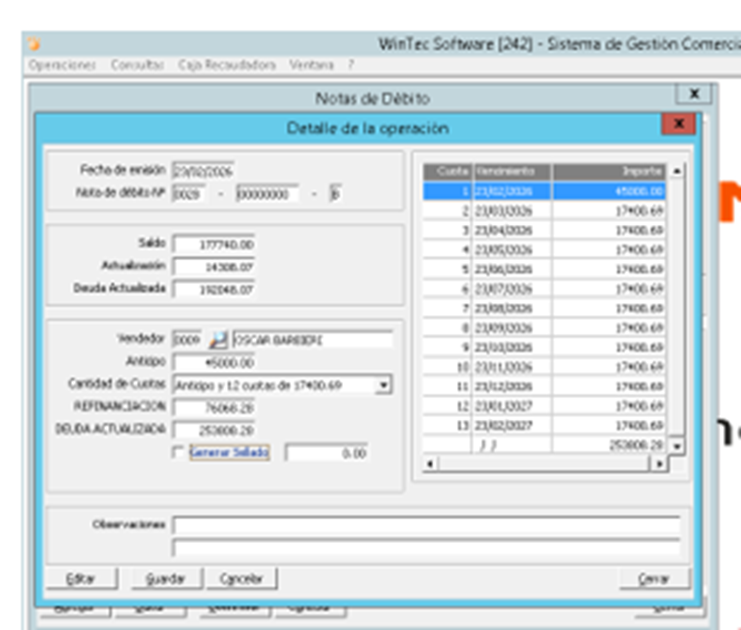Close the Notas de Débito window
This screenshot has height=630, width=741.
pos(694,94)
